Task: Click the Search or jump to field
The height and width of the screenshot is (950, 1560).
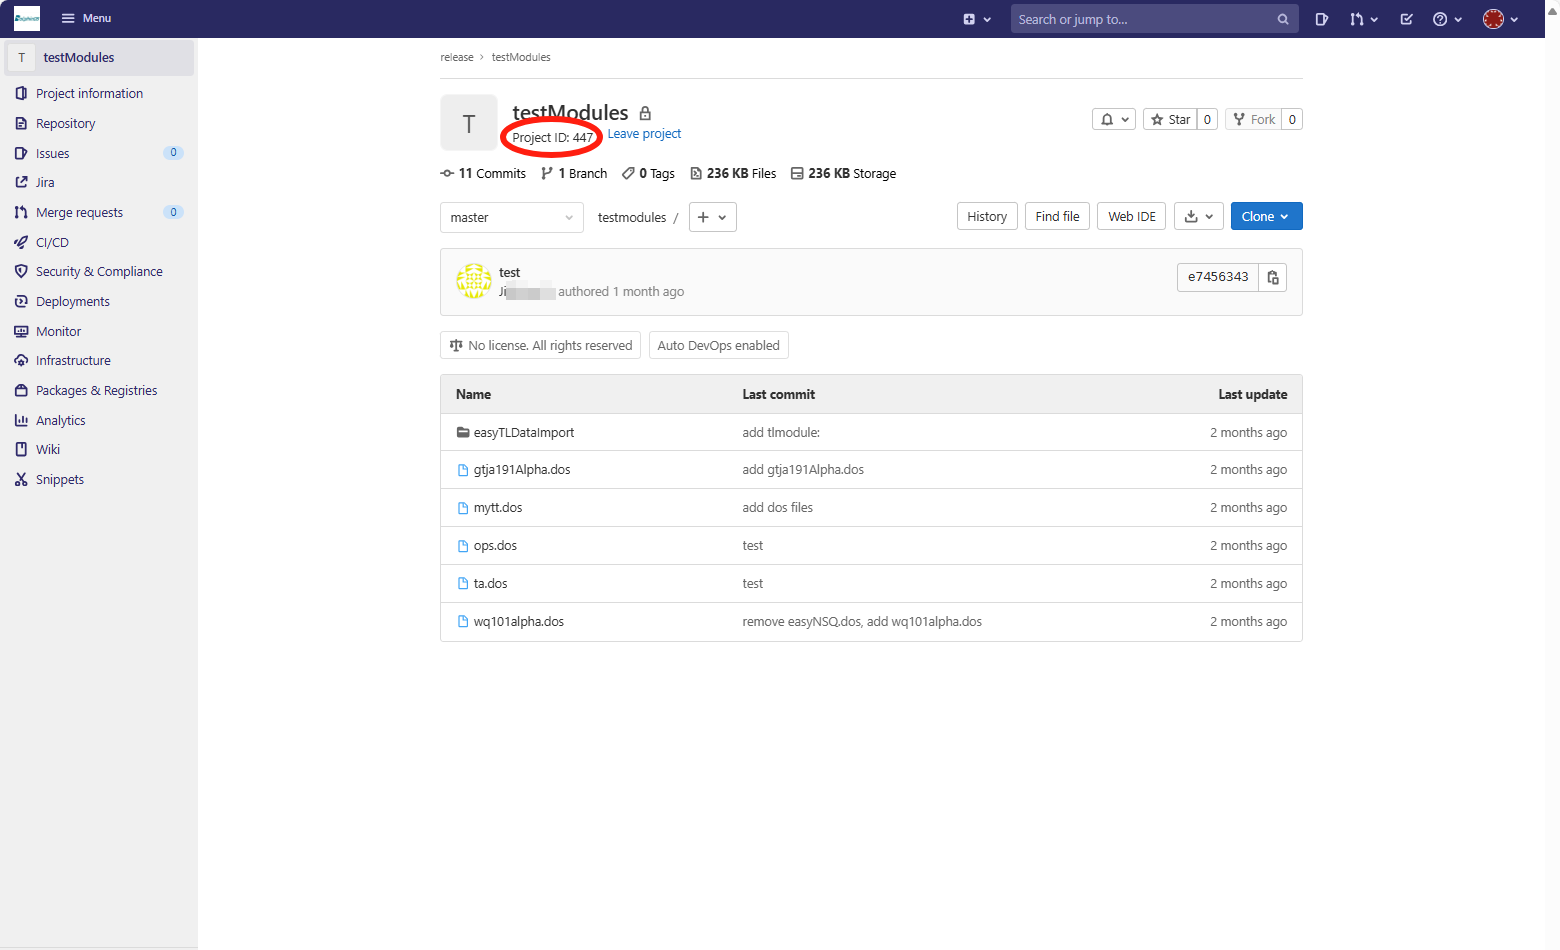Action: [x=1142, y=19]
